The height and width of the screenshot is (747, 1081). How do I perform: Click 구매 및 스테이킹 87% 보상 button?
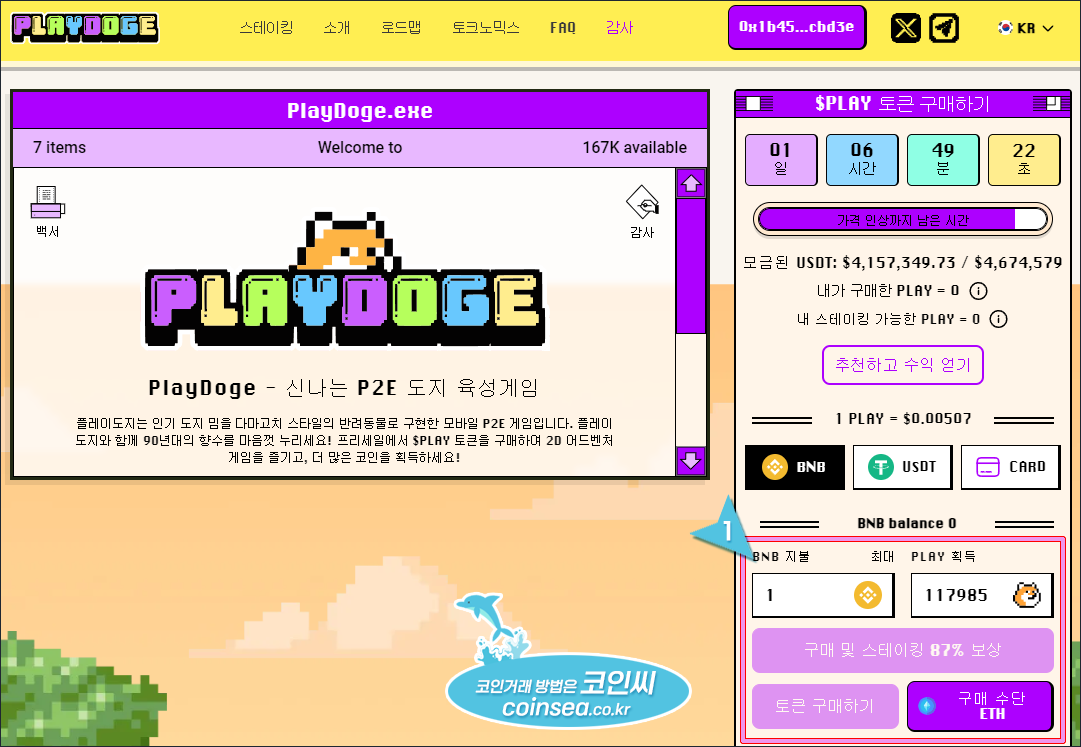pyautogui.click(x=902, y=650)
